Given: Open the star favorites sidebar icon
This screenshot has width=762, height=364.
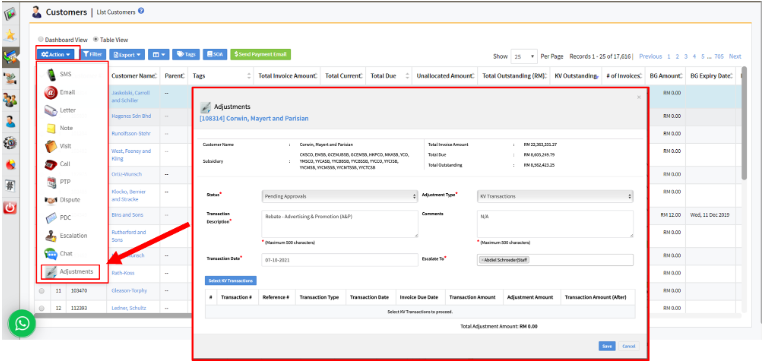Looking at the screenshot, I should click(10, 35).
